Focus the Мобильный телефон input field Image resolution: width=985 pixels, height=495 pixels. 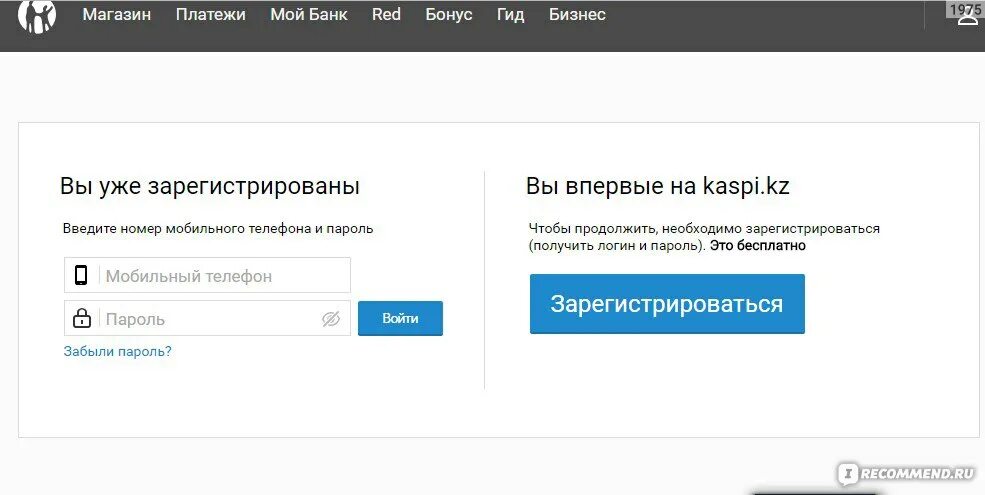tap(207, 275)
